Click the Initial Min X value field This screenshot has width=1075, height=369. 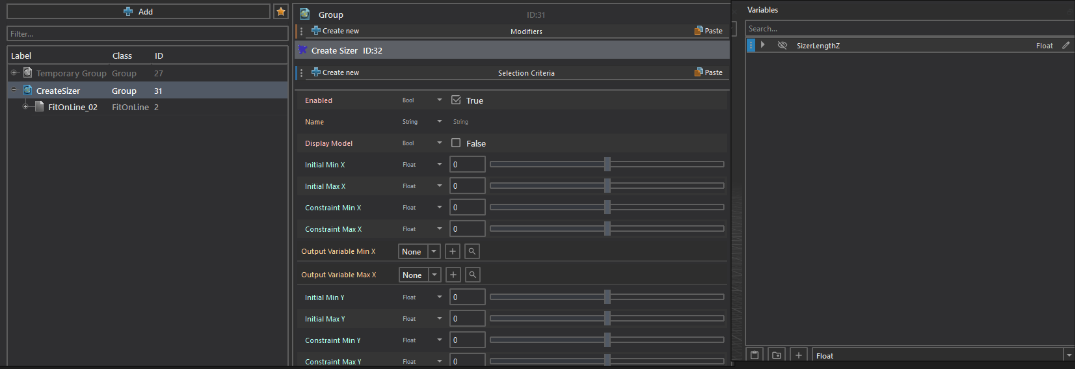point(468,165)
